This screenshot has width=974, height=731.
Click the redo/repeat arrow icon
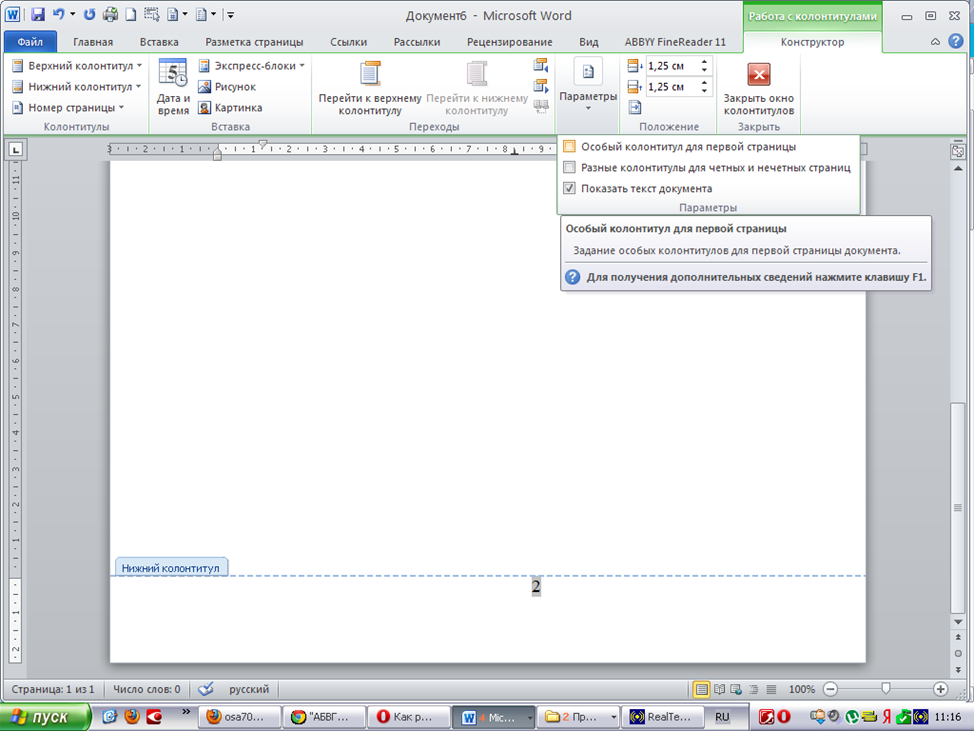point(89,14)
